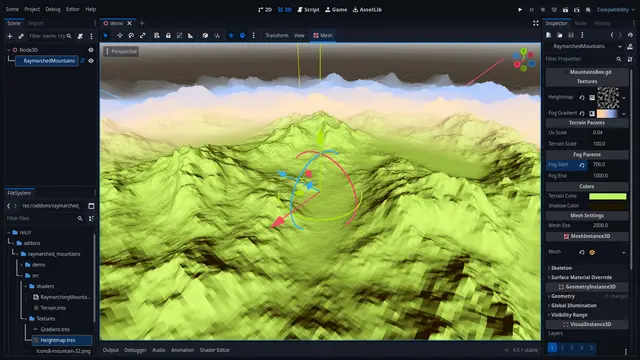The height and width of the screenshot is (360, 640).
Task: Click the group selected nodes icon
Action: pyautogui.click(x=180, y=36)
